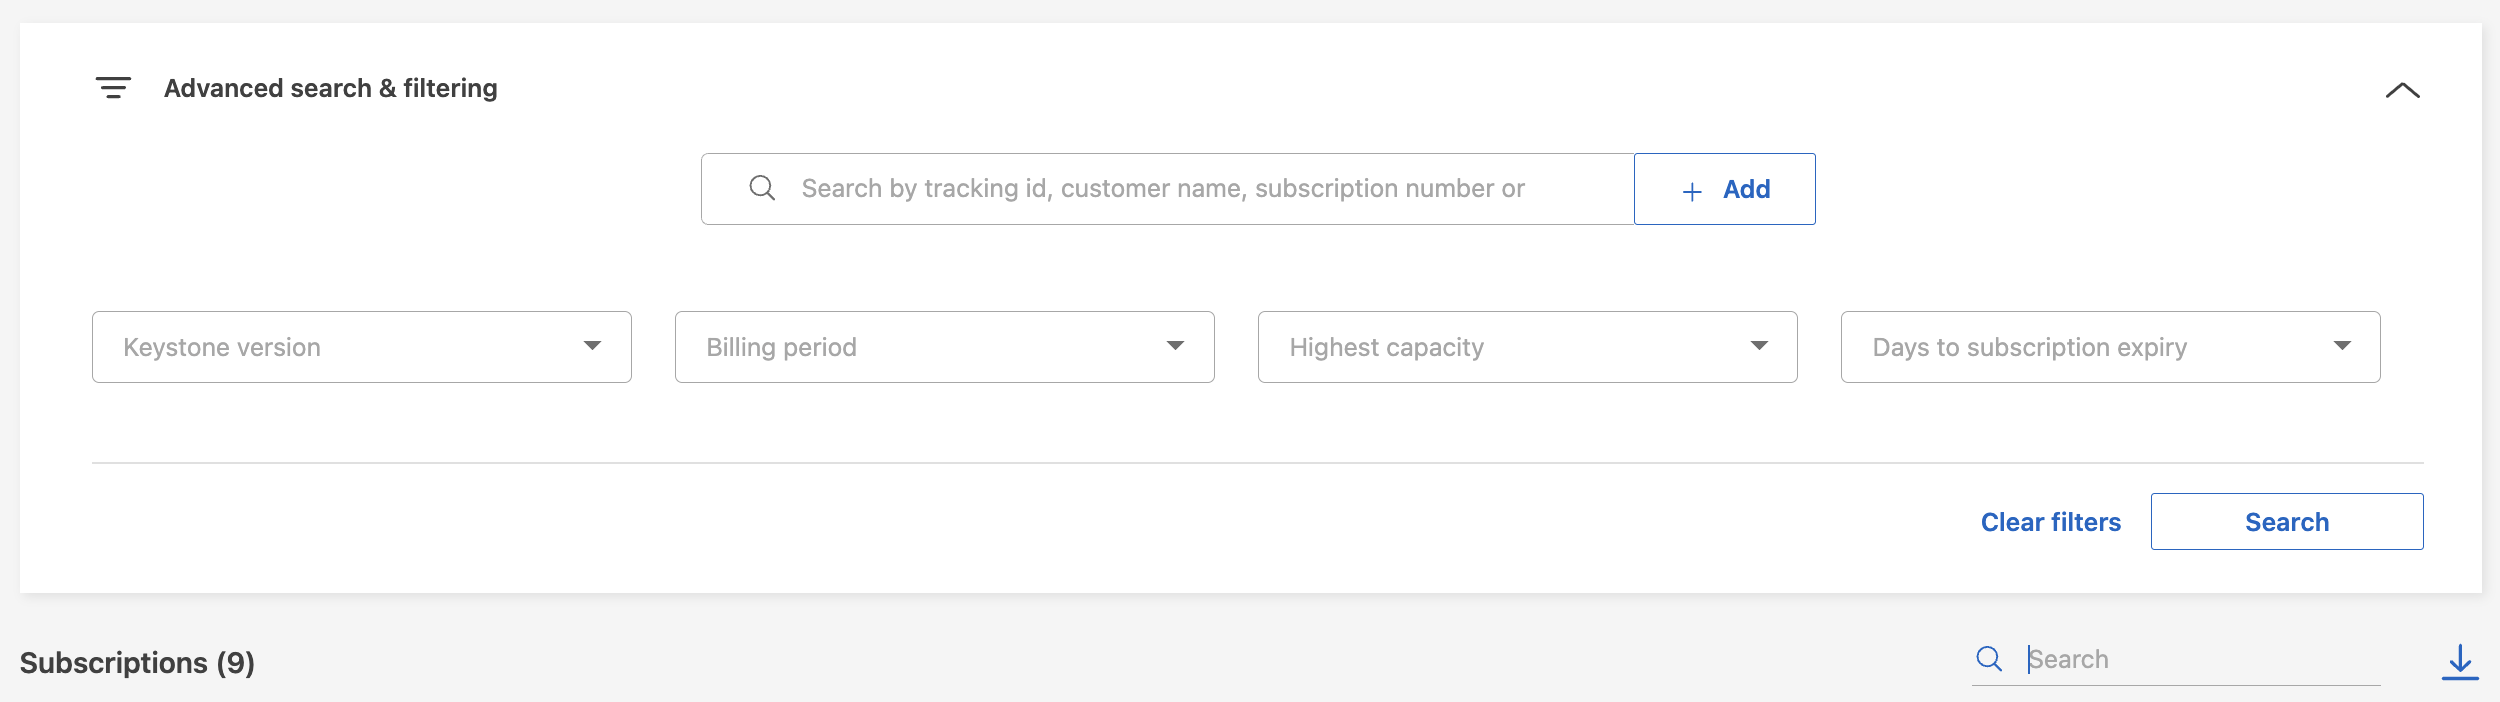Image resolution: width=2500 pixels, height=702 pixels.
Task: Click the Subscriptions table search magnifier icon
Action: coord(1989,659)
